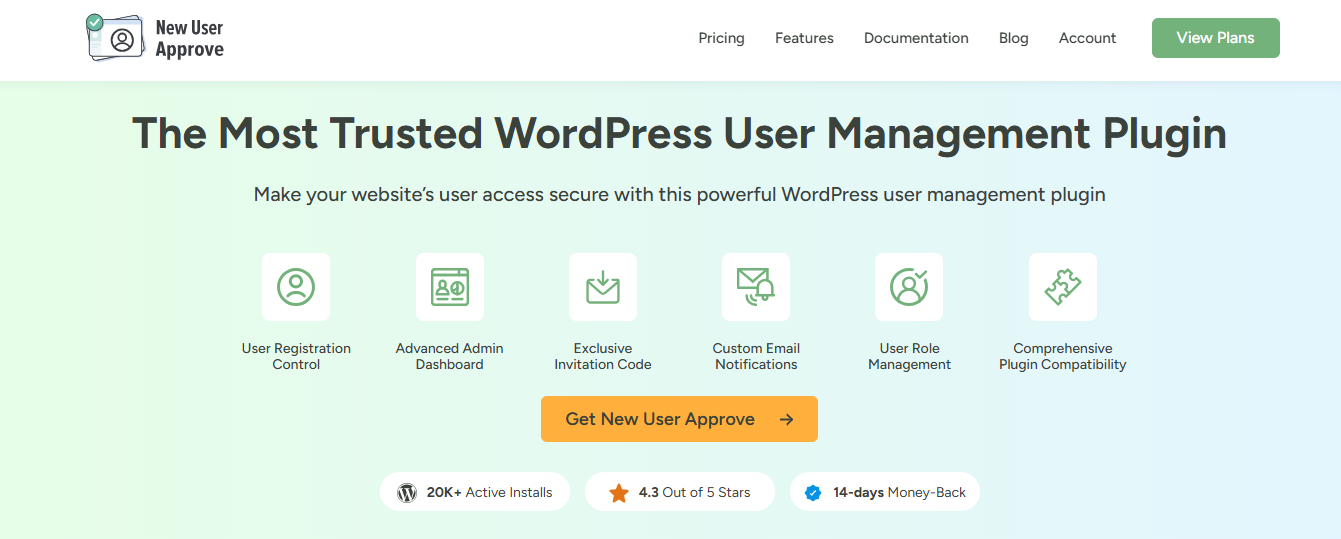1341x539 pixels.
Task: Click the Custom Email Notifications icon
Action: [756, 287]
